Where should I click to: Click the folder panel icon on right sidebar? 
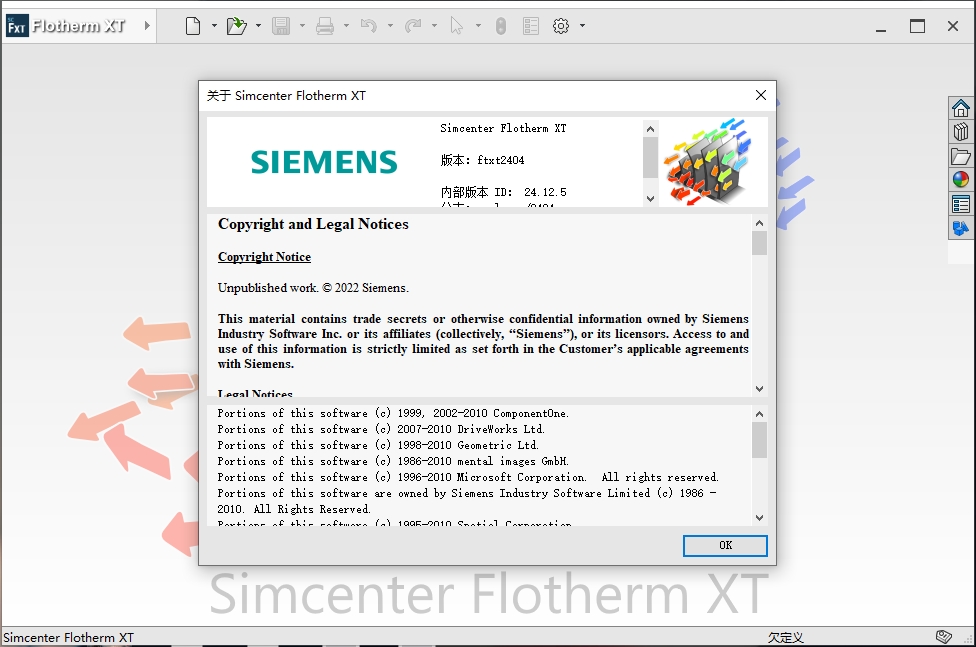tap(960, 156)
